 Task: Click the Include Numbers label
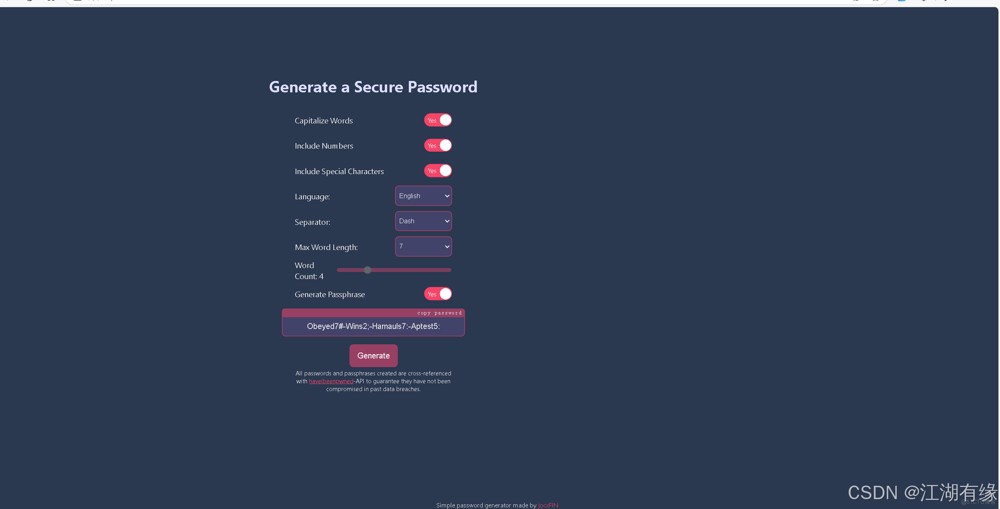click(323, 146)
